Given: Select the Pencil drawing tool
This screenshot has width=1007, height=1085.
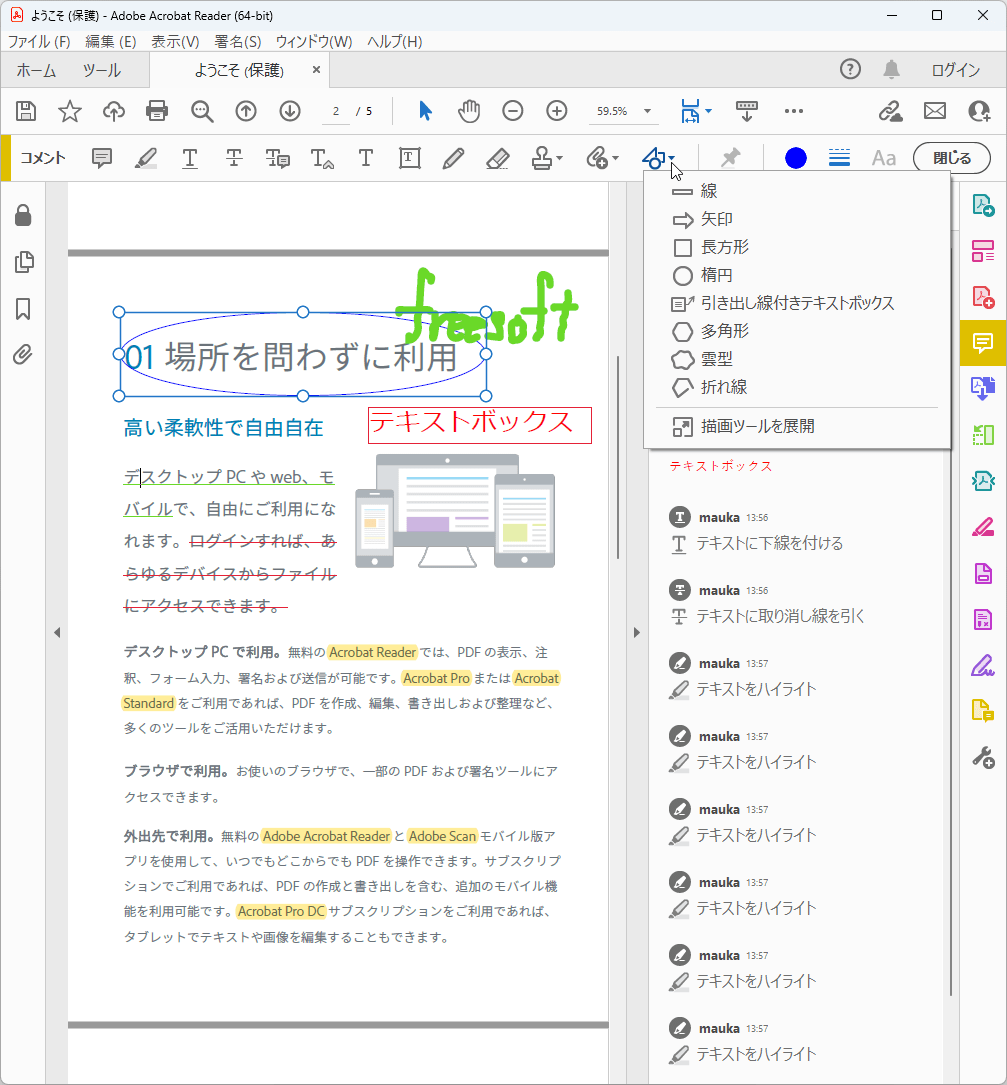Looking at the screenshot, I should (453, 158).
